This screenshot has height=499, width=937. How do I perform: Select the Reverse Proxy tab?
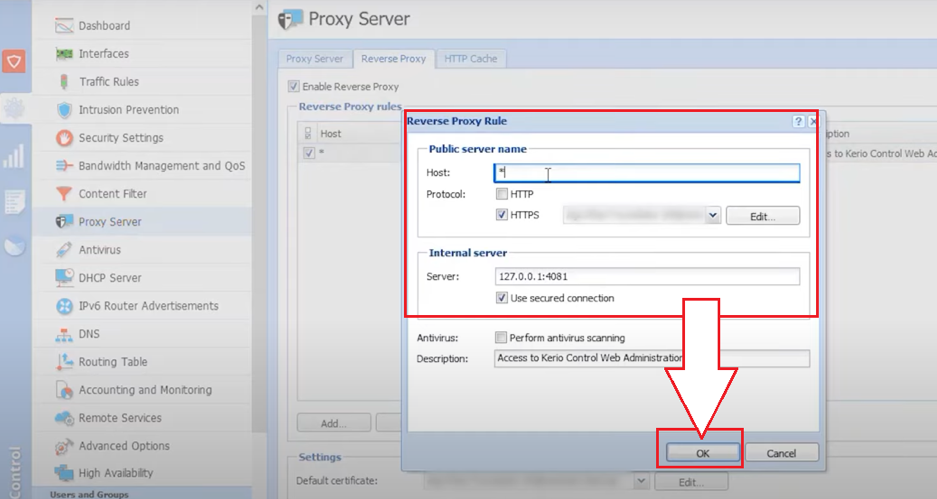point(393,59)
